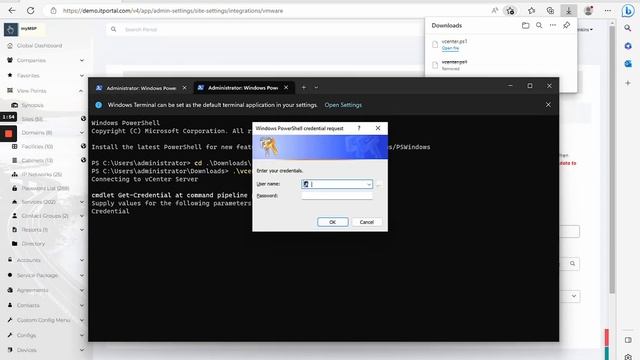Screen dimensions: 640x360
Task: Open the User name dropdown arrow
Action: click(369, 184)
